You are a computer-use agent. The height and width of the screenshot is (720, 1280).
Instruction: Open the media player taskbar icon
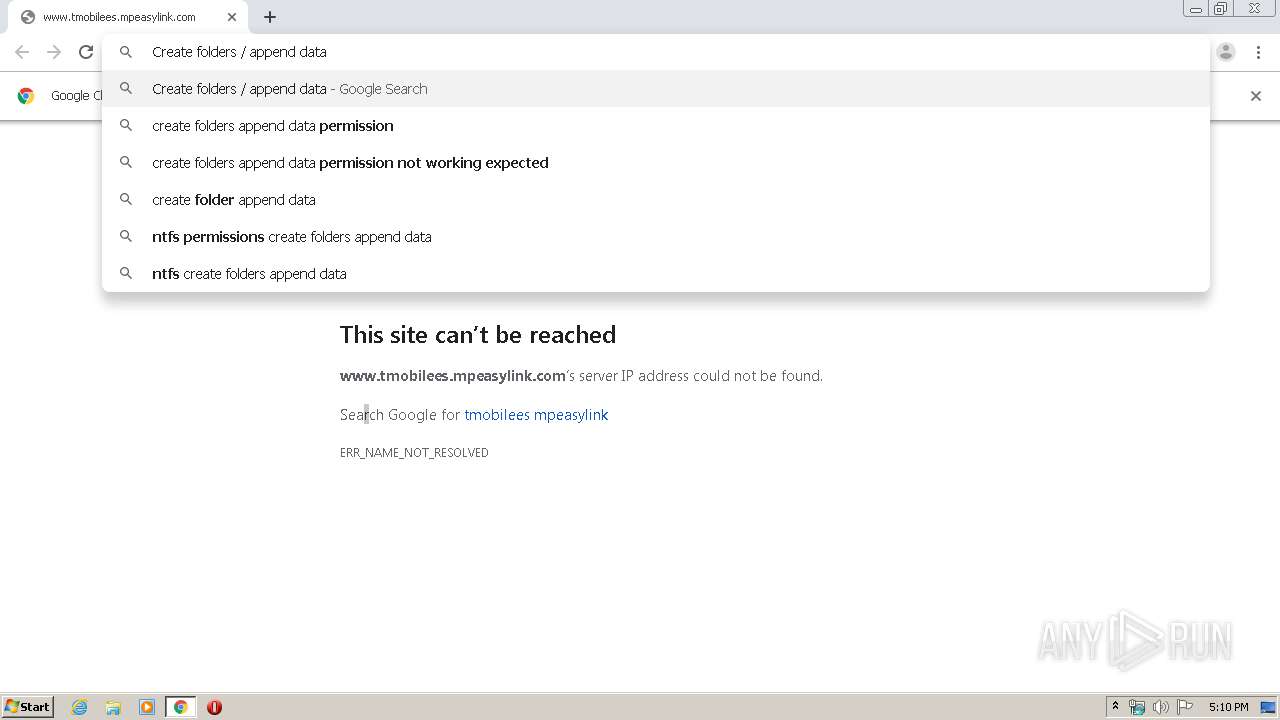tap(147, 707)
